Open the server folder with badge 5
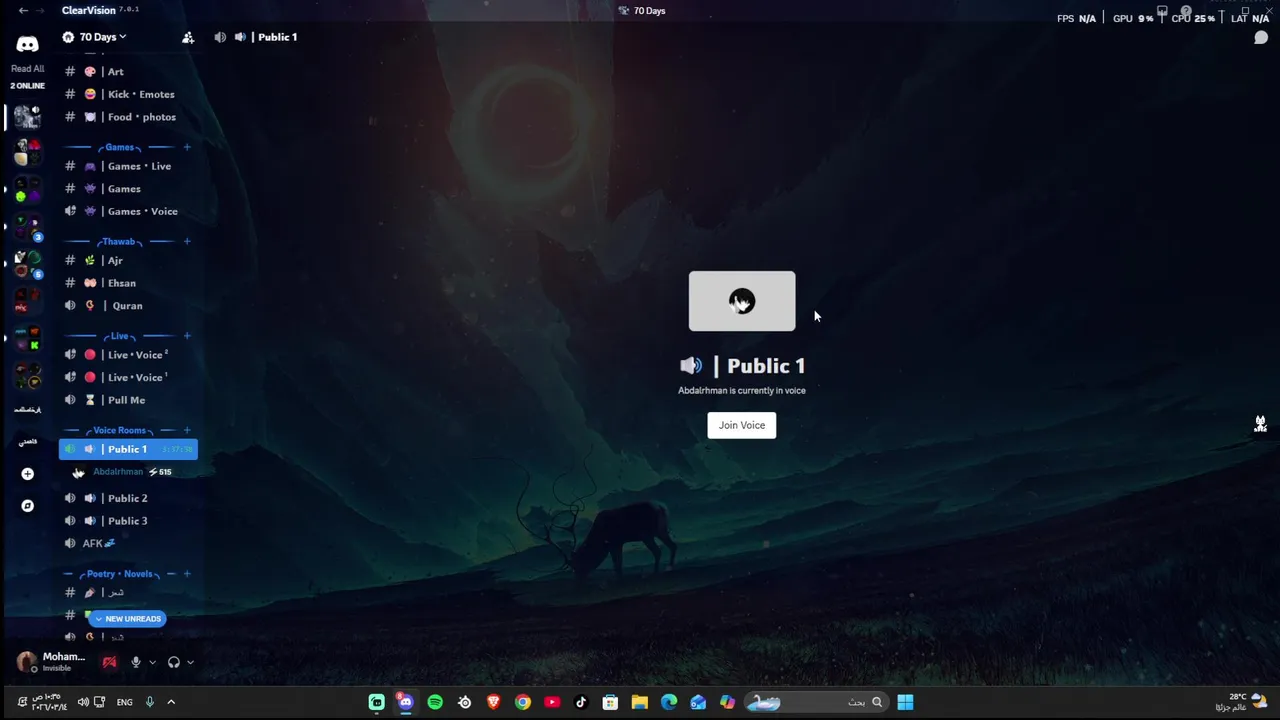The height and width of the screenshot is (720, 1280). click(x=27, y=264)
